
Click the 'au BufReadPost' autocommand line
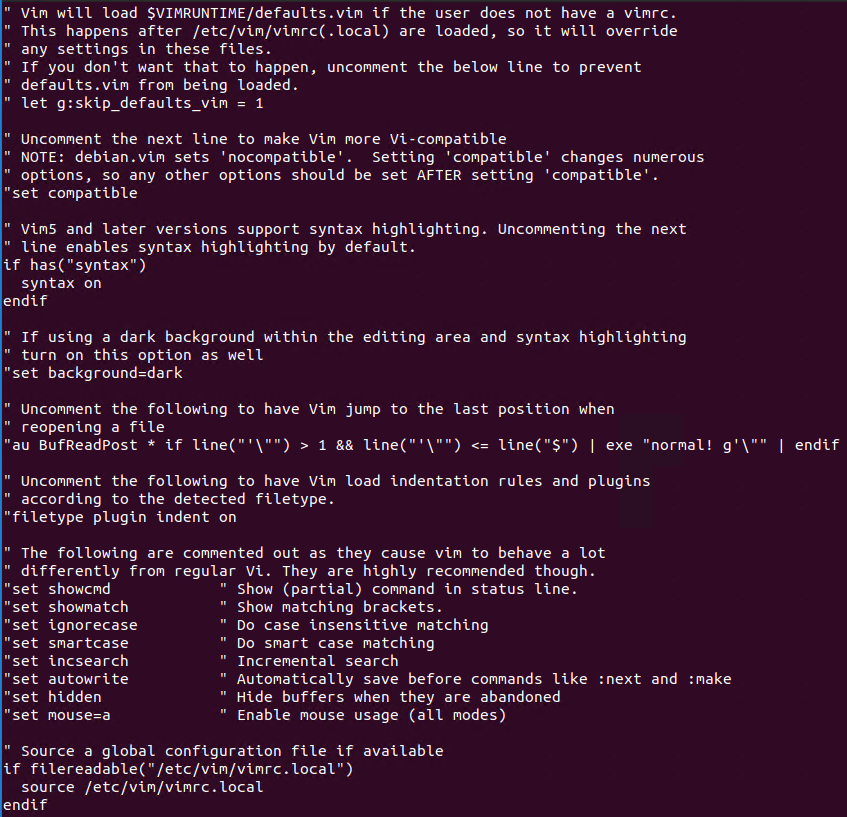(421, 445)
